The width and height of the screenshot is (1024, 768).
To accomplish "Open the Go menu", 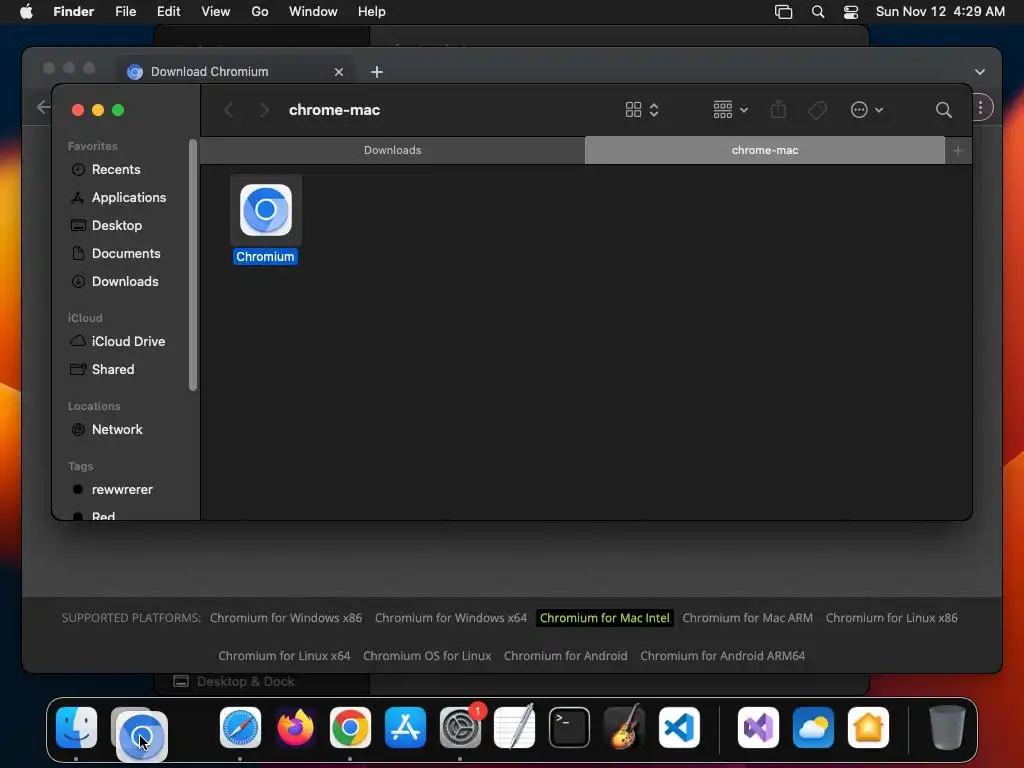I will [x=260, y=12].
